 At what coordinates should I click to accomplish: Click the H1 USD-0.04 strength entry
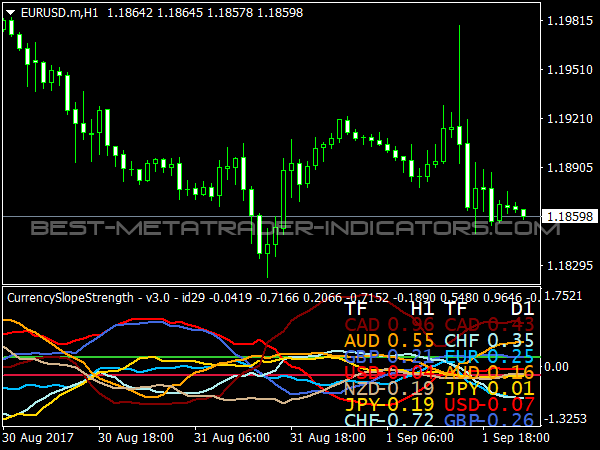click(389, 372)
